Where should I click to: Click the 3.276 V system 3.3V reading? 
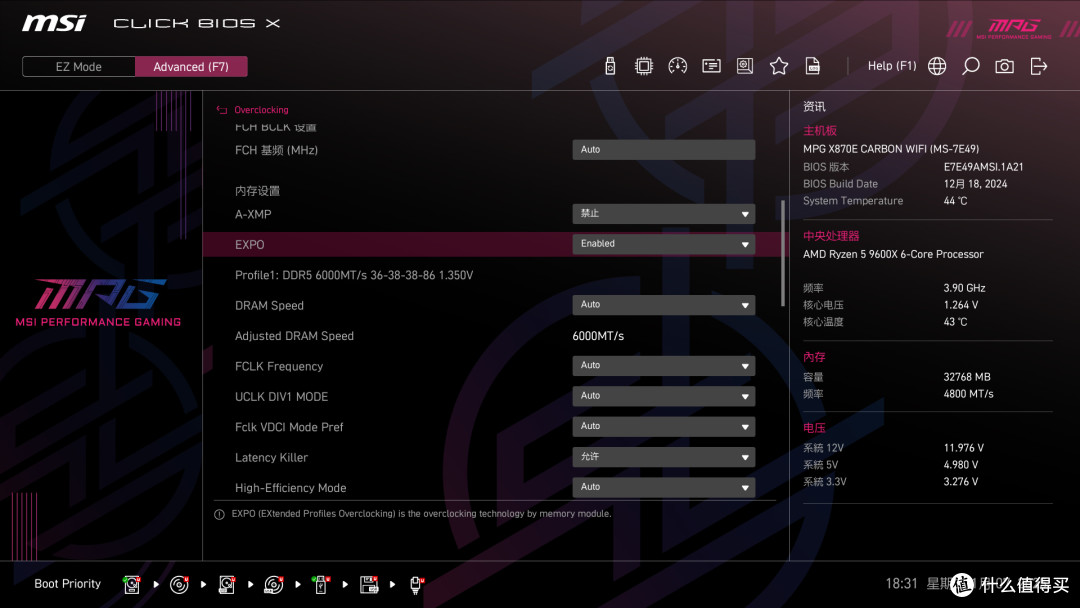tap(960, 481)
